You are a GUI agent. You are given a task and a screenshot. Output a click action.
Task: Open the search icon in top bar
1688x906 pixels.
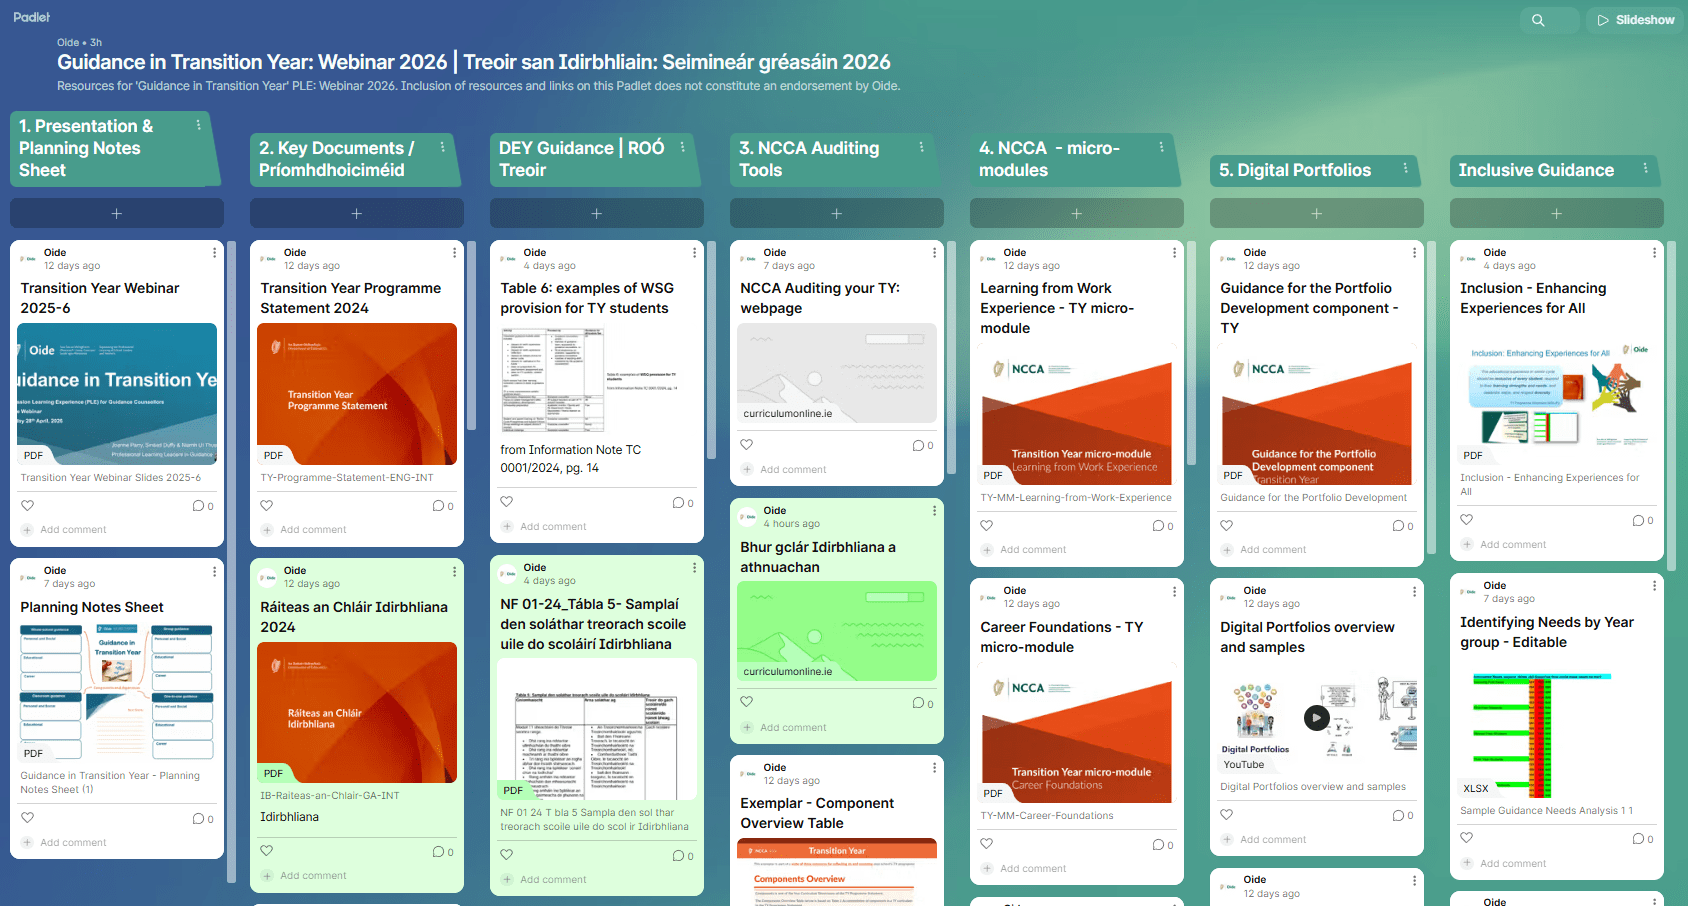pos(1538,20)
